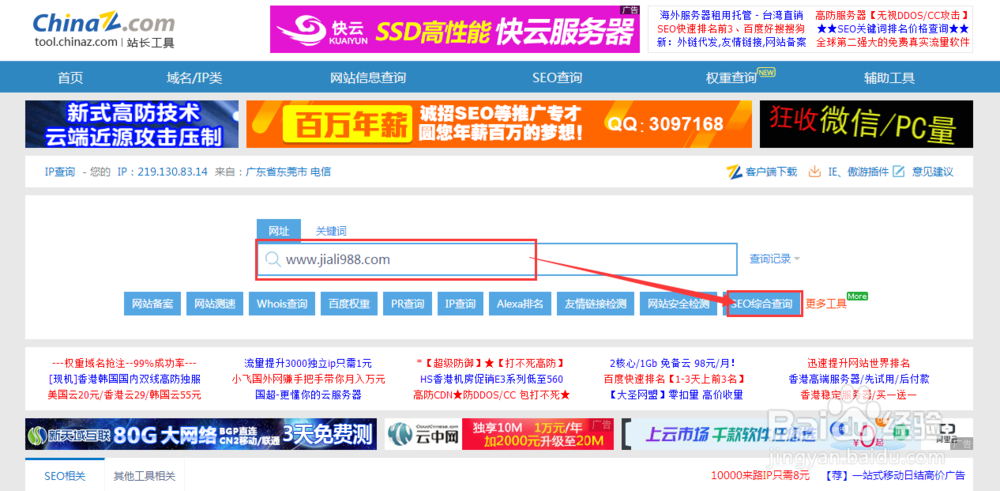Image resolution: width=1000 pixels, height=491 pixels.
Task: Click the 新式高防技术 banner
Action: 132,124
